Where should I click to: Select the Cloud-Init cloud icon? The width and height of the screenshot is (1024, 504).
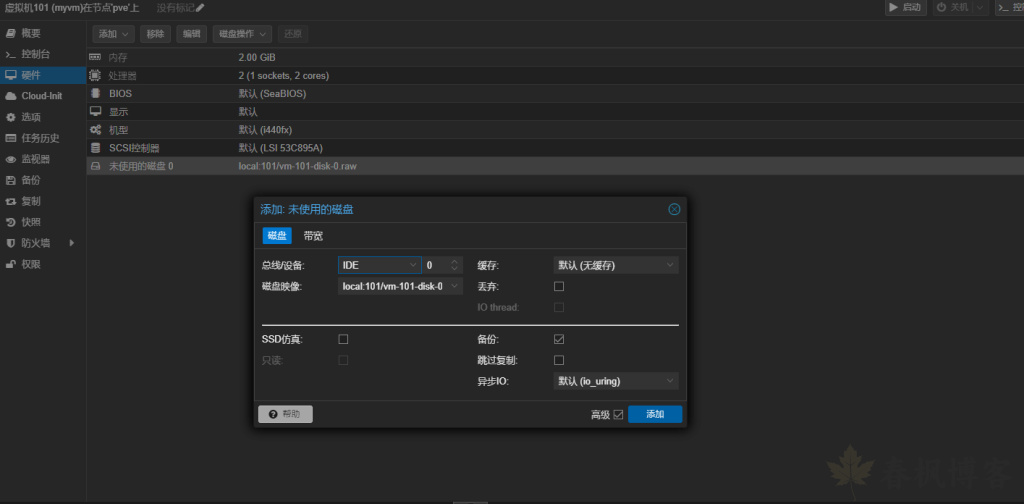[x=11, y=96]
